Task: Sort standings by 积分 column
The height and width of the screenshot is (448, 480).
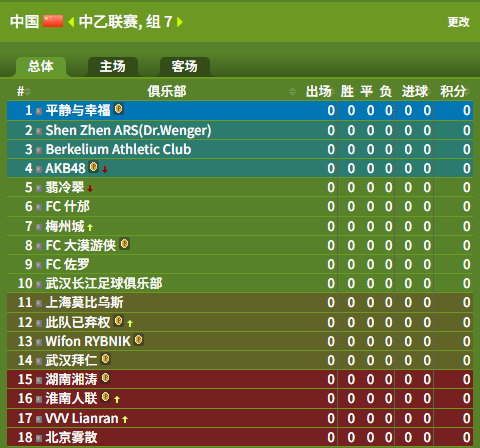Action: pyautogui.click(x=454, y=91)
